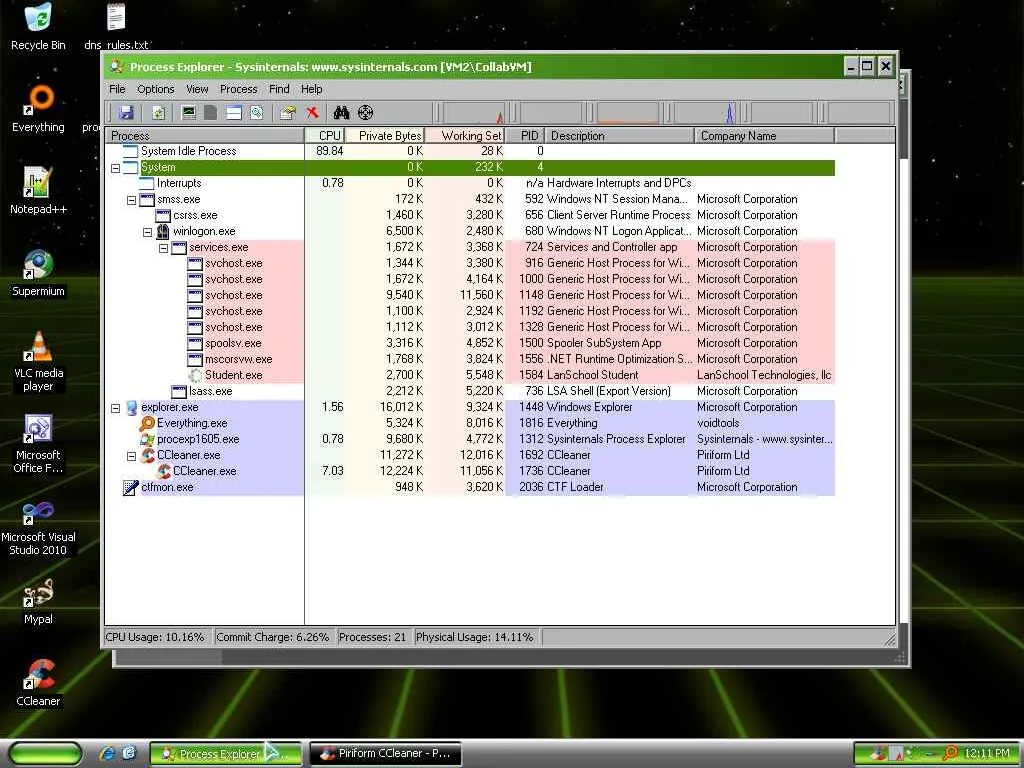This screenshot has height=768, width=1024.
Task: Select the mscorsvw.exe process
Action: (x=470, y=359)
